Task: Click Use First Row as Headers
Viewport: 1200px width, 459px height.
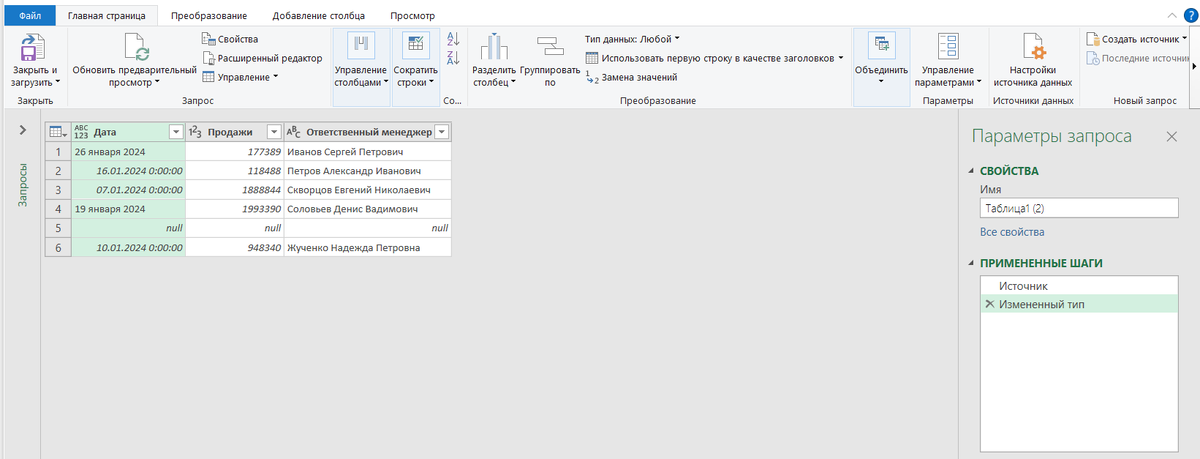Action: [x=715, y=58]
